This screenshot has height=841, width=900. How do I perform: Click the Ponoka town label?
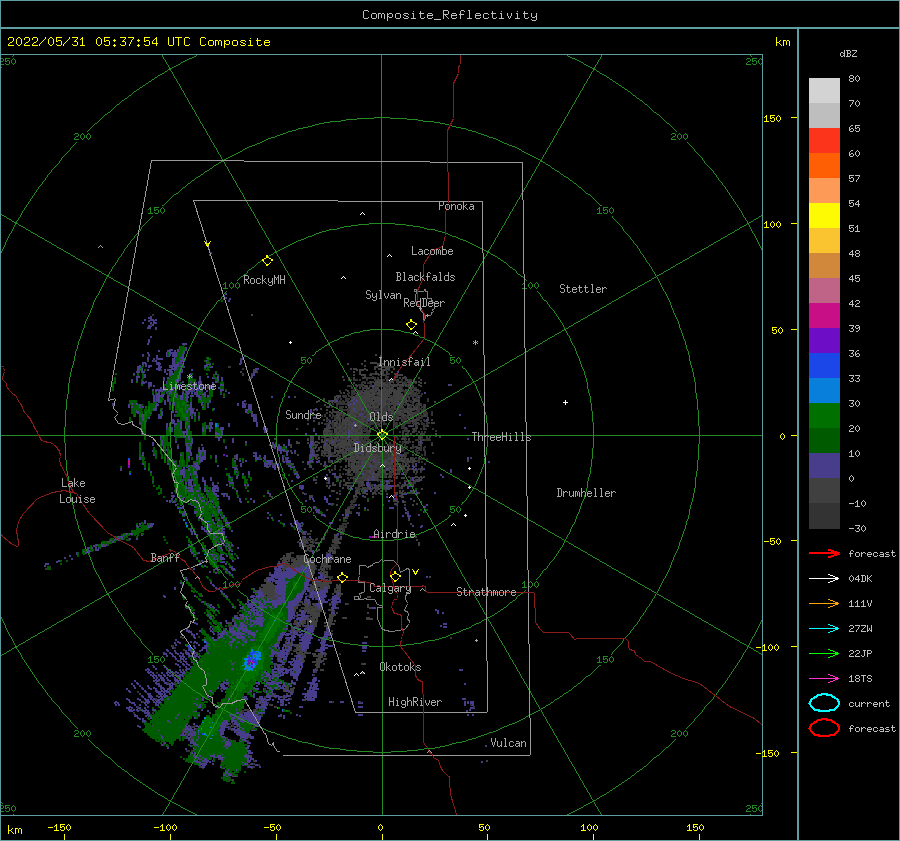click(x=456, y=206)
